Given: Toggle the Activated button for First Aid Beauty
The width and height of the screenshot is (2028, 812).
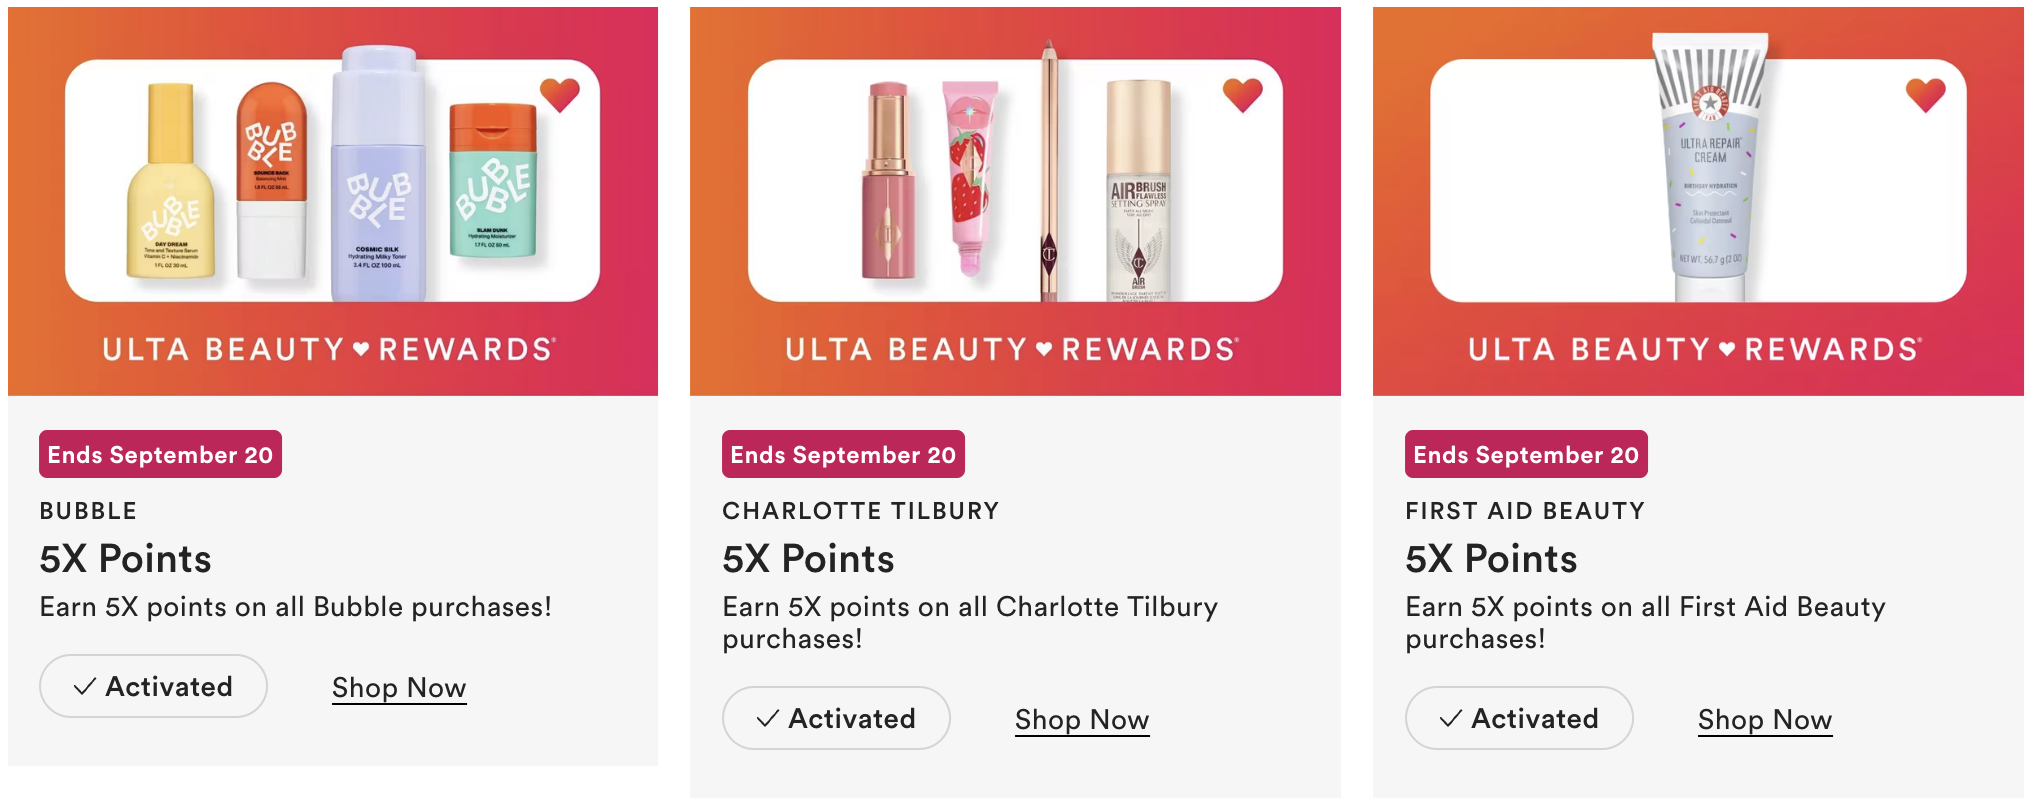Looking at the screenshot, I should pos(1519,718).
